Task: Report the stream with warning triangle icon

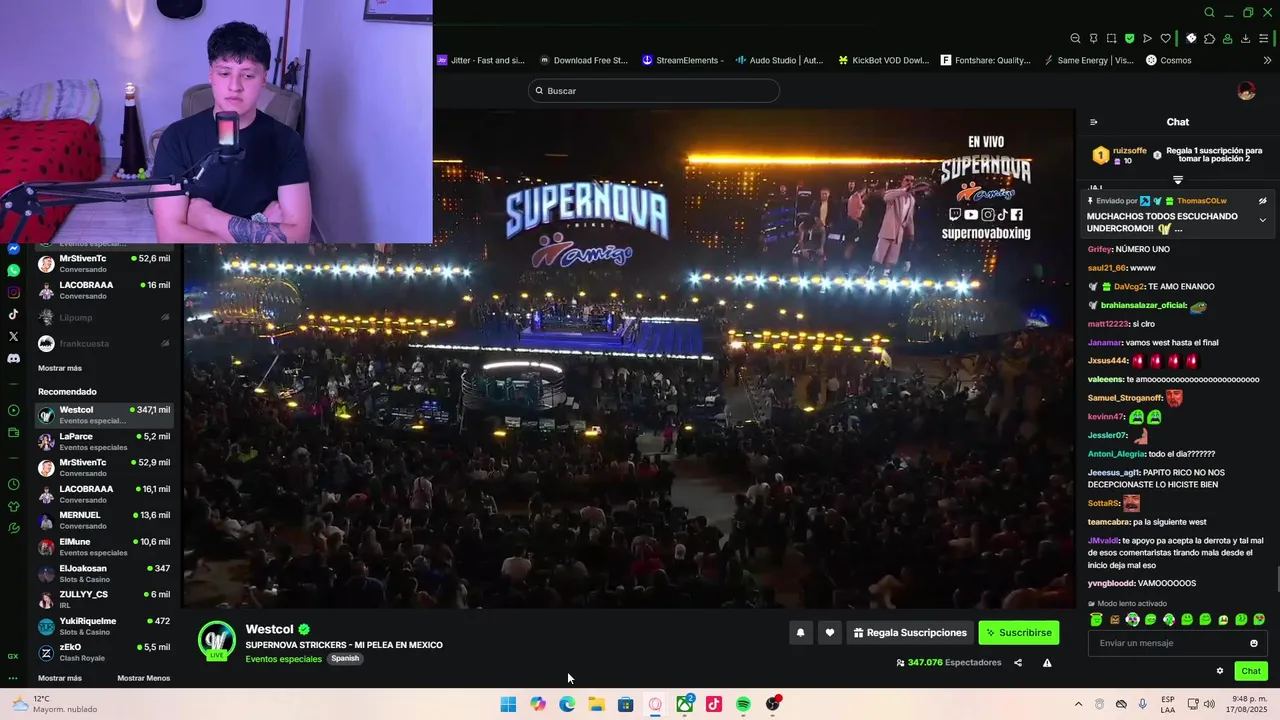Action: tap(1047, 662)
